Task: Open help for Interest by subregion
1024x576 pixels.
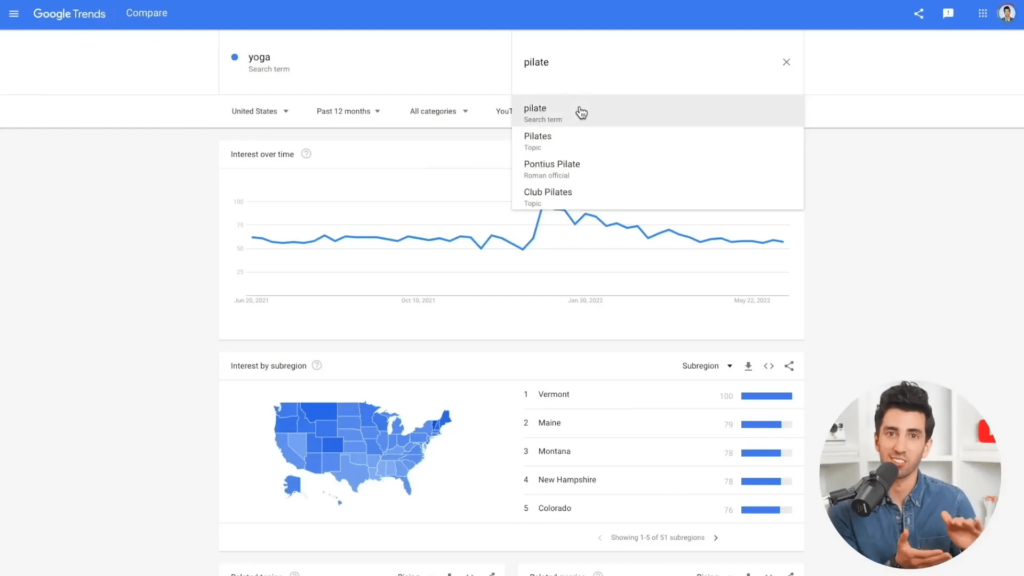Action: (317, 366)
